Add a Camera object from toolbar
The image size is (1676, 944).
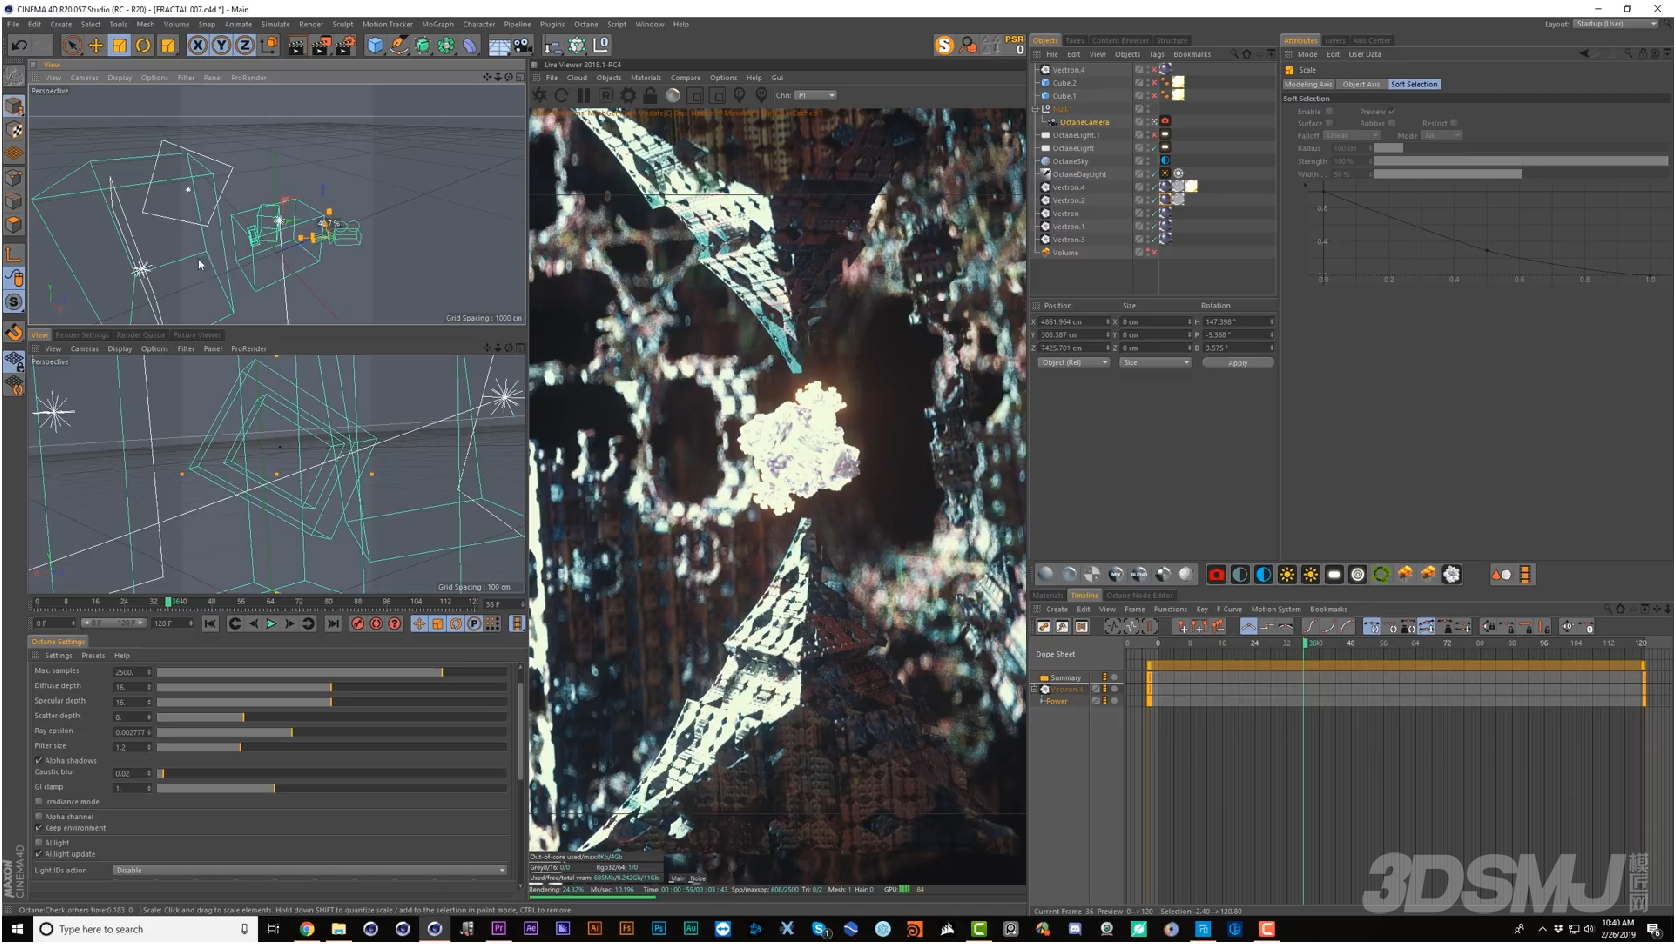pyautogui.click(x=522, y=45)
